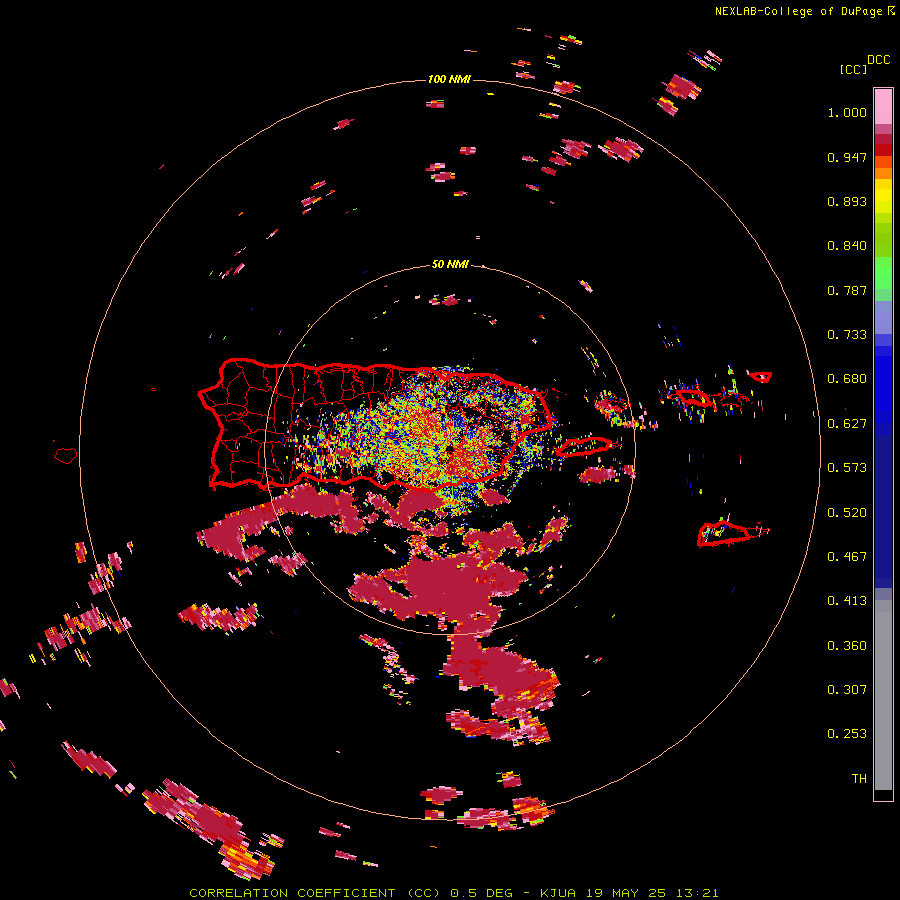Image resolution: width=900 pixels, height=900 pixels.
Task: Click the 0.307 scale value
Action: (847, 690)
